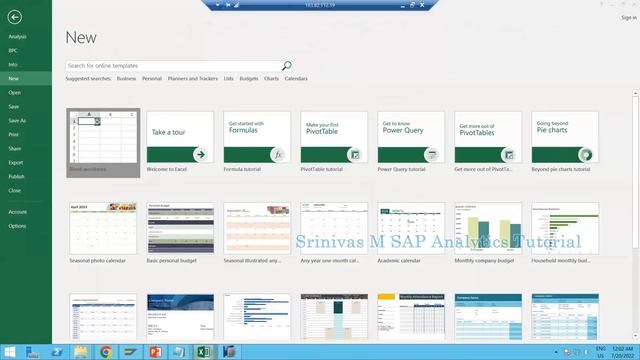The image size is (640, 360).
Task: Launch PowerShell from the taskbar
Action: [x=57, y=352]
